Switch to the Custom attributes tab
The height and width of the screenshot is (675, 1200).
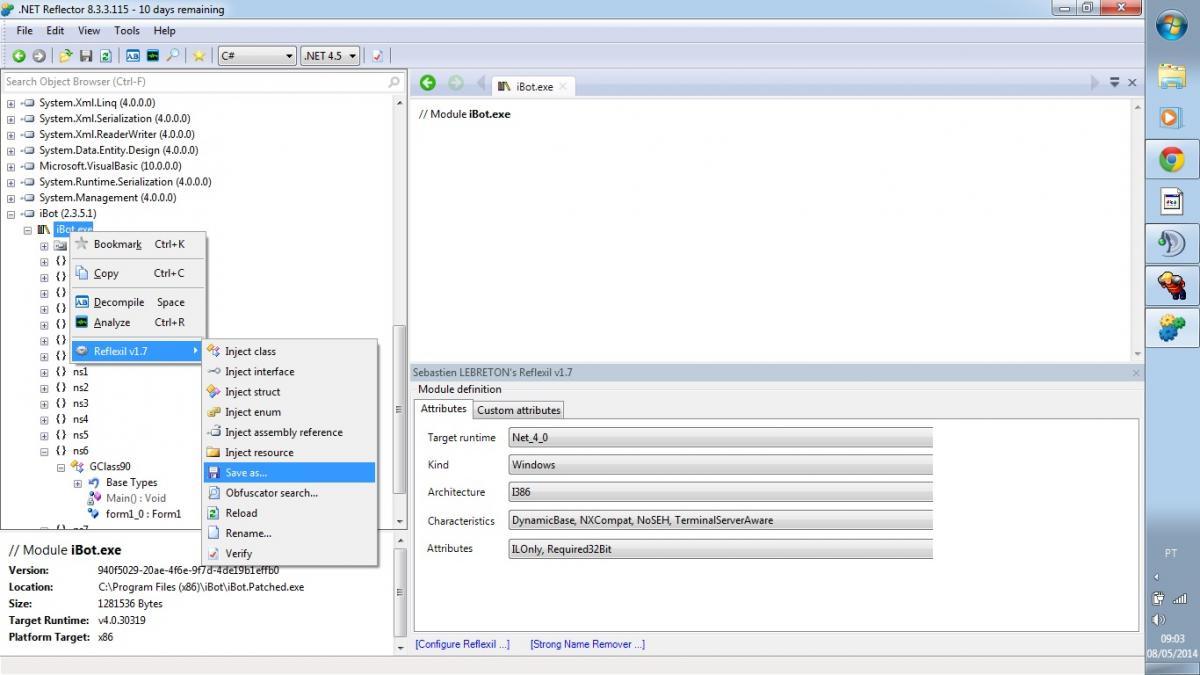click(519, 410)
